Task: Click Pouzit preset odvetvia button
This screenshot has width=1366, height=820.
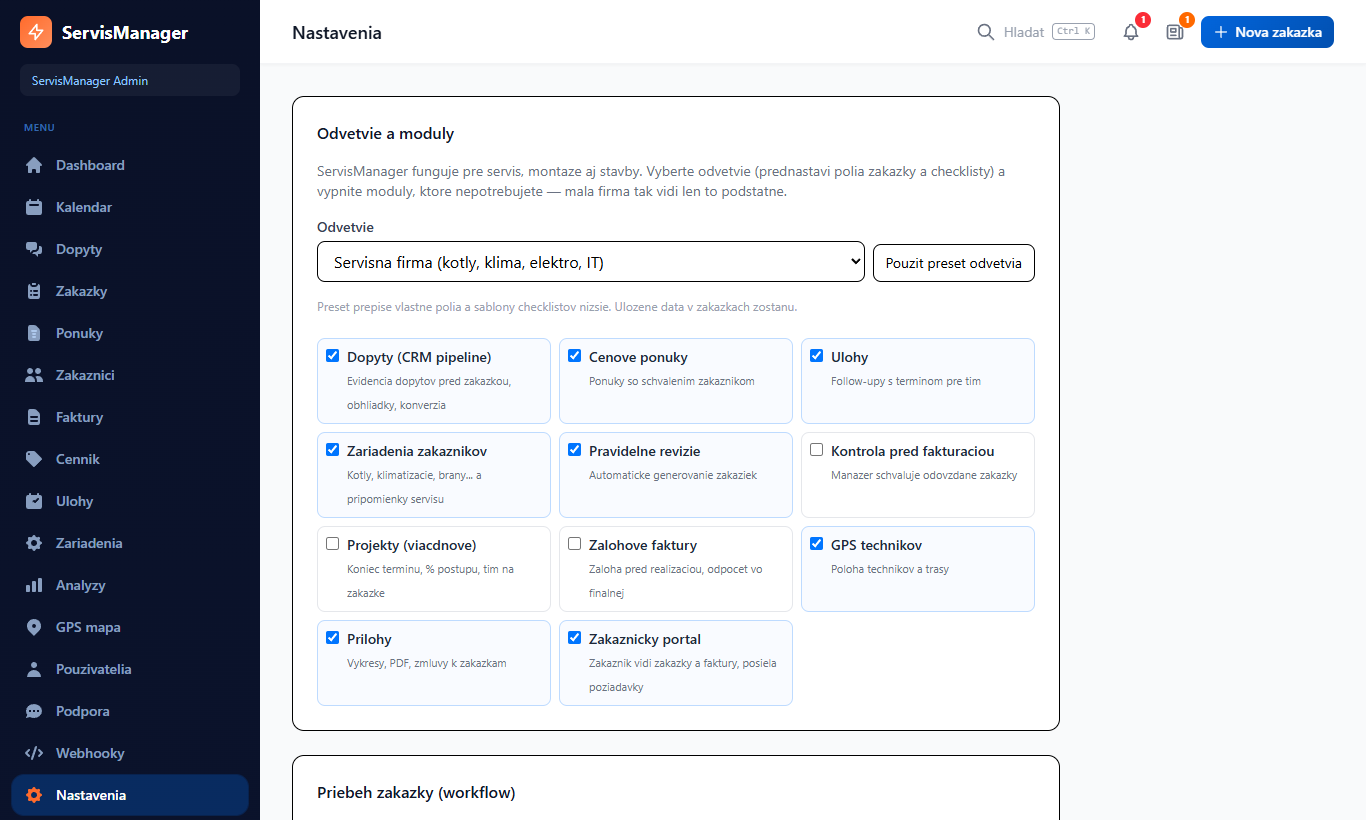Action: pyautogui.click(x=954, y=263)
